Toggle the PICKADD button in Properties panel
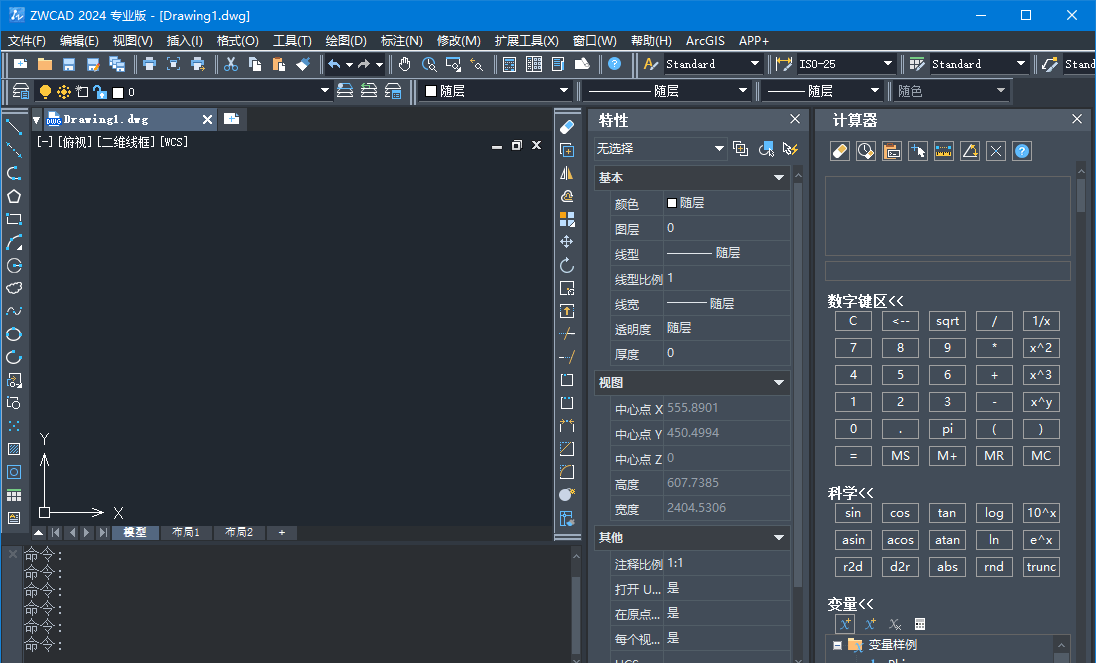 pyautogui.click(x=740, y=149)
